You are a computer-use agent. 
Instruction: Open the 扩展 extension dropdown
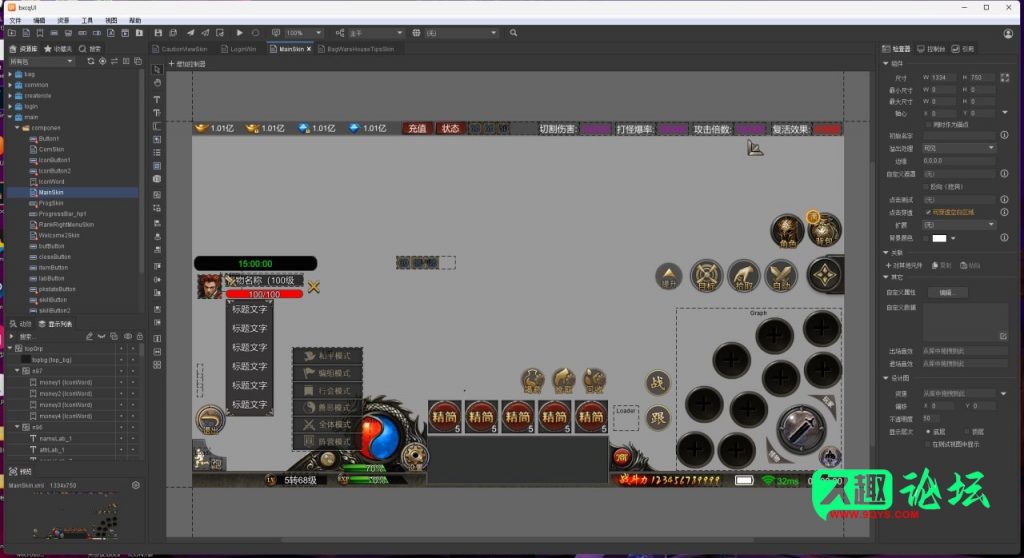(x=959, y=225)
